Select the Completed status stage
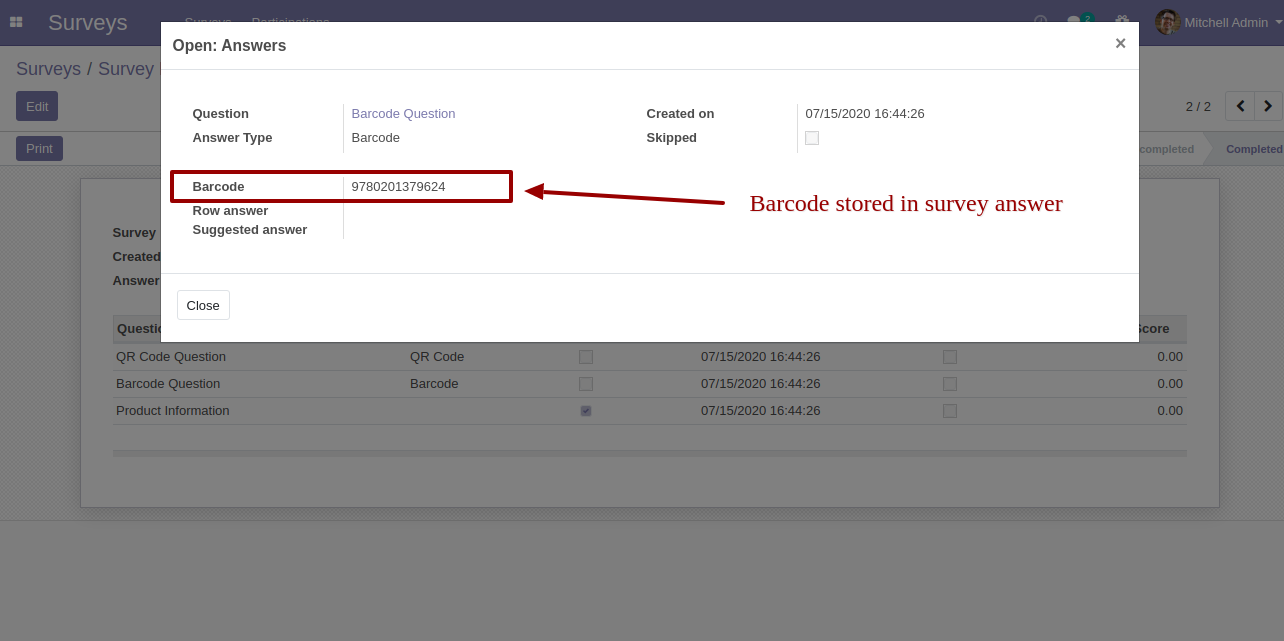Image resolution: width=1284 pixels, height=641 pixels. [x=1253, y=149]
